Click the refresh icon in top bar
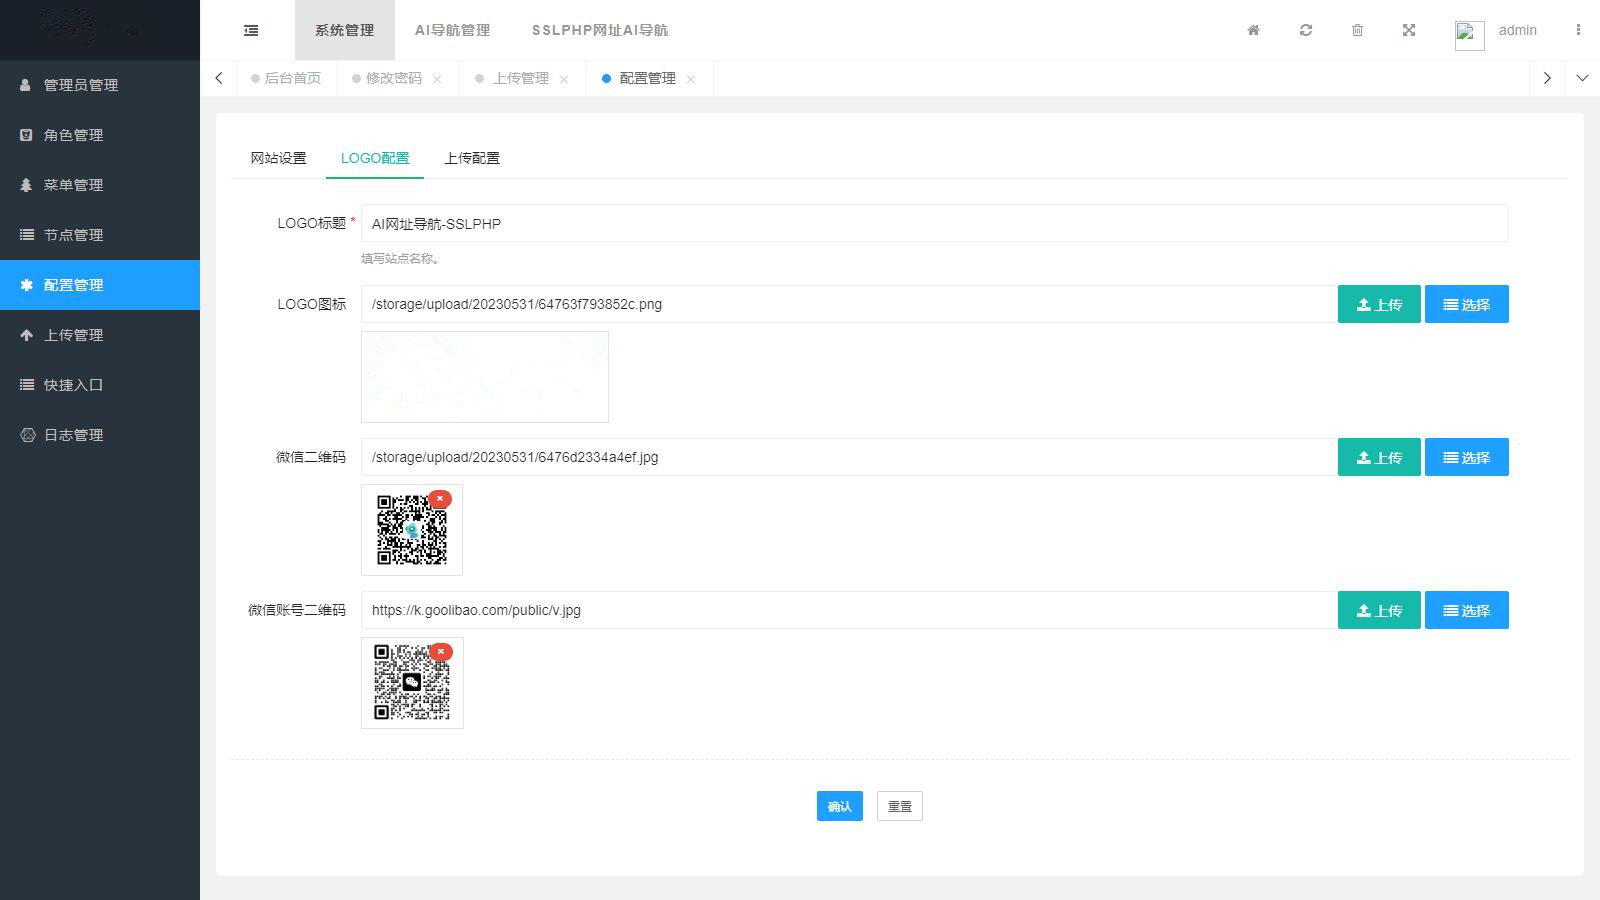The width and height of the screenshot is (1600, 900). point(1305,30)
